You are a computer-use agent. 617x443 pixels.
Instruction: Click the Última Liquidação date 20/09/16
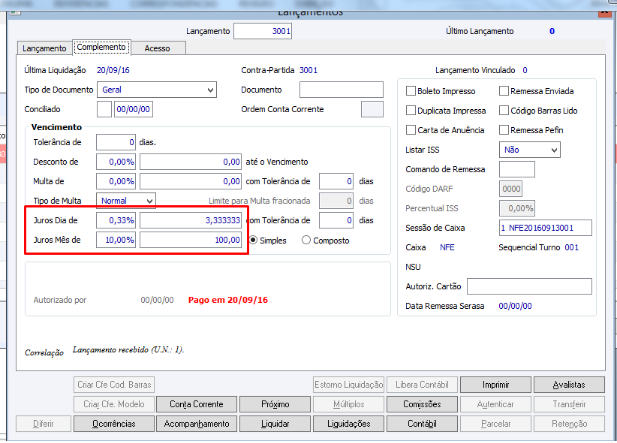pos(113,70)
